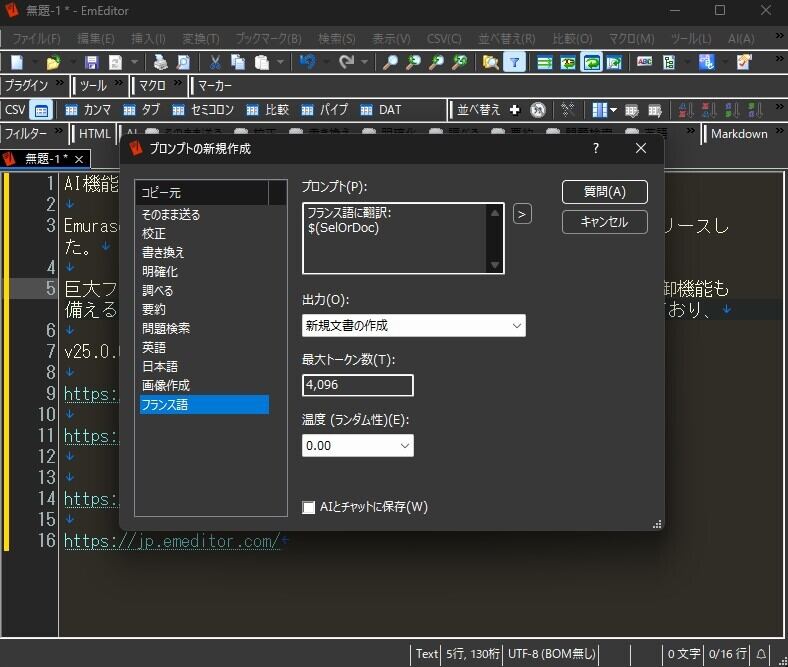This screenshot has height=667, width=788.
Task: Click prompt box scrollbar up arrow
Action: tap(495, 213)
